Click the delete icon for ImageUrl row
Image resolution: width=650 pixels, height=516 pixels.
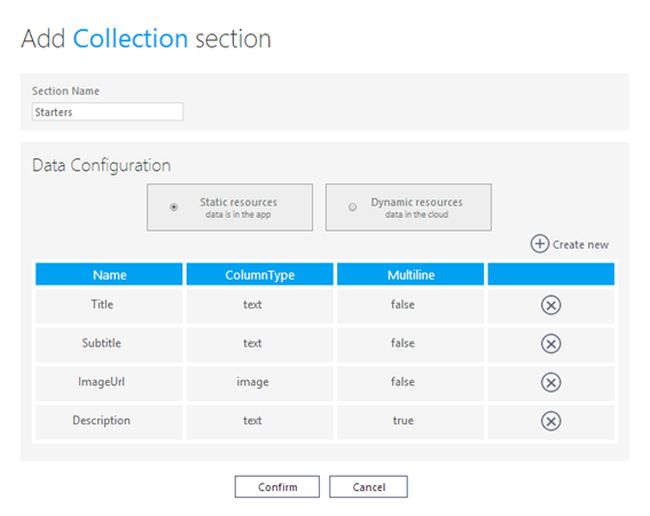(550, 382)
